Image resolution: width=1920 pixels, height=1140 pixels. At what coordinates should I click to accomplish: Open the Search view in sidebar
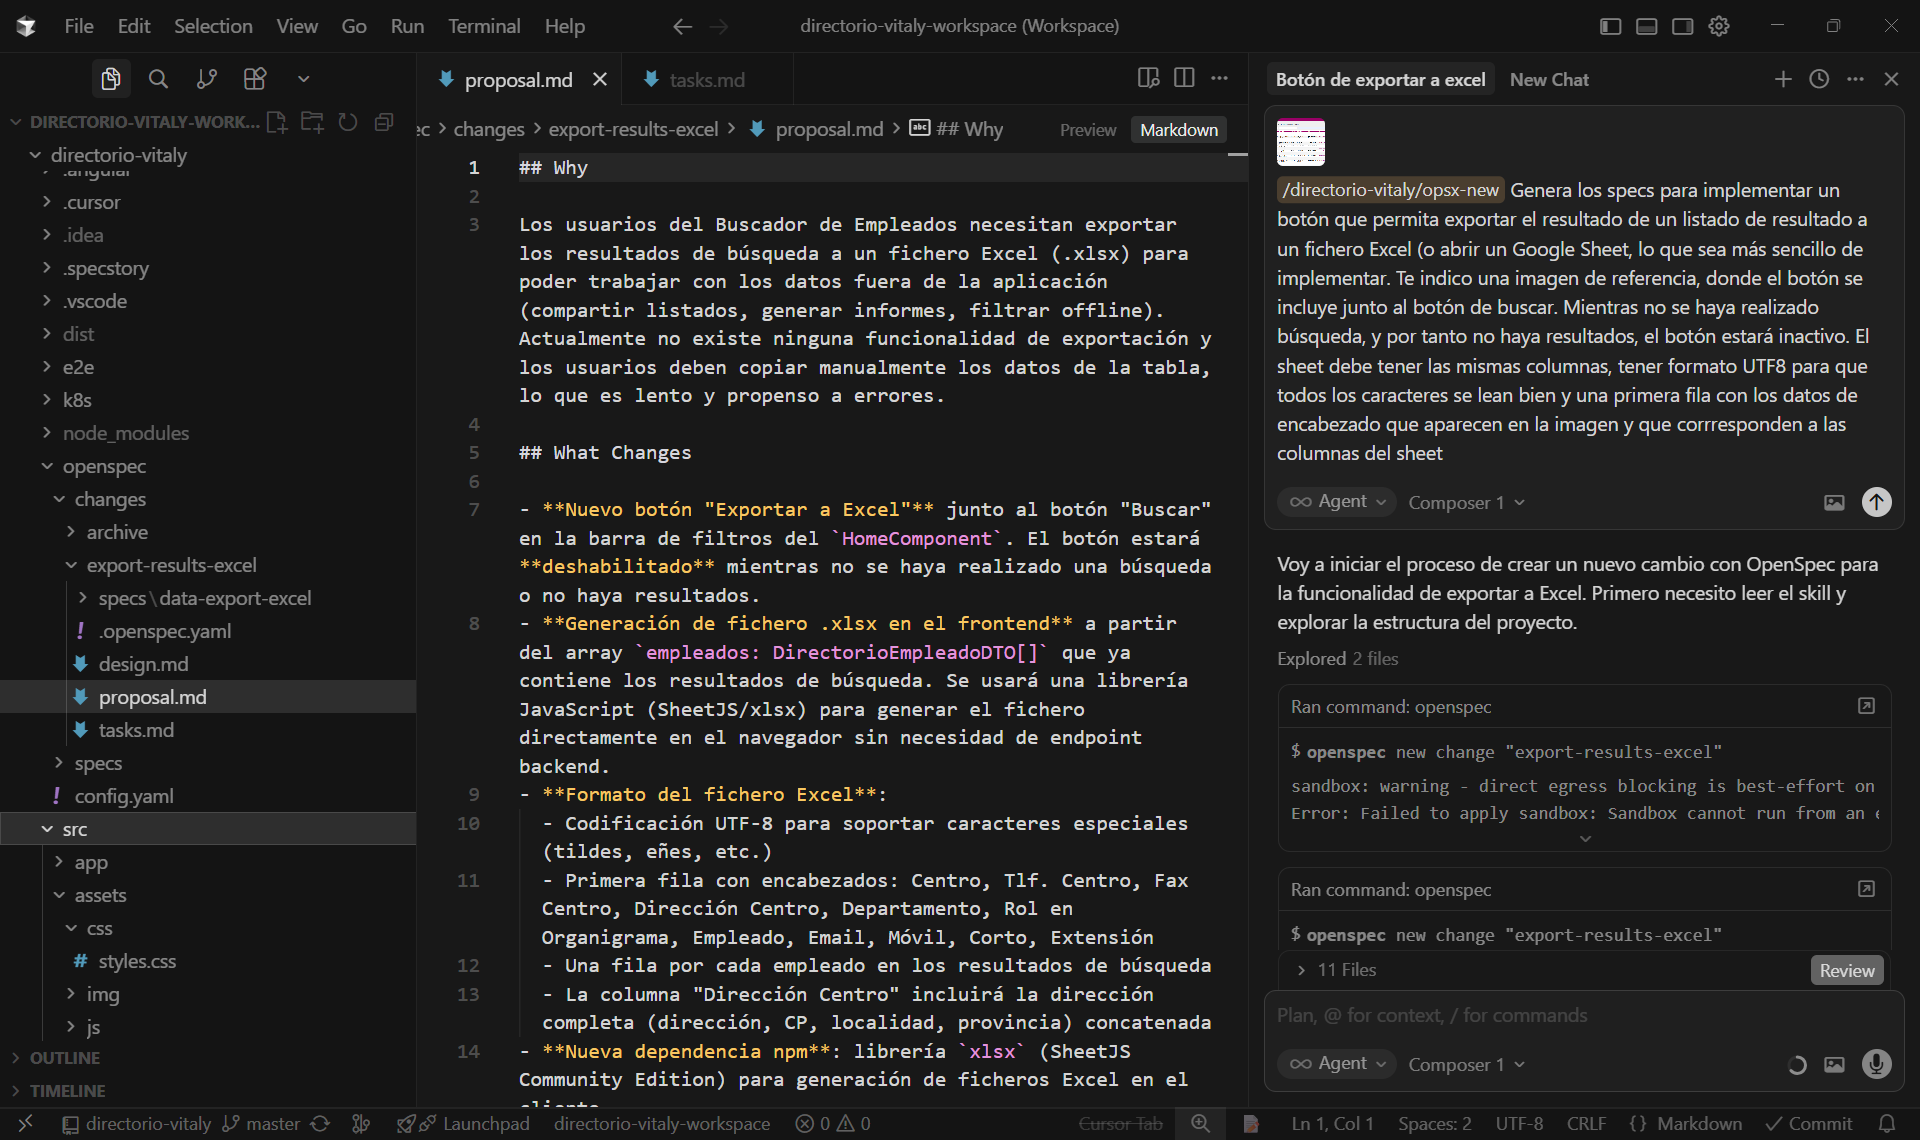click(x=158, y=79)
